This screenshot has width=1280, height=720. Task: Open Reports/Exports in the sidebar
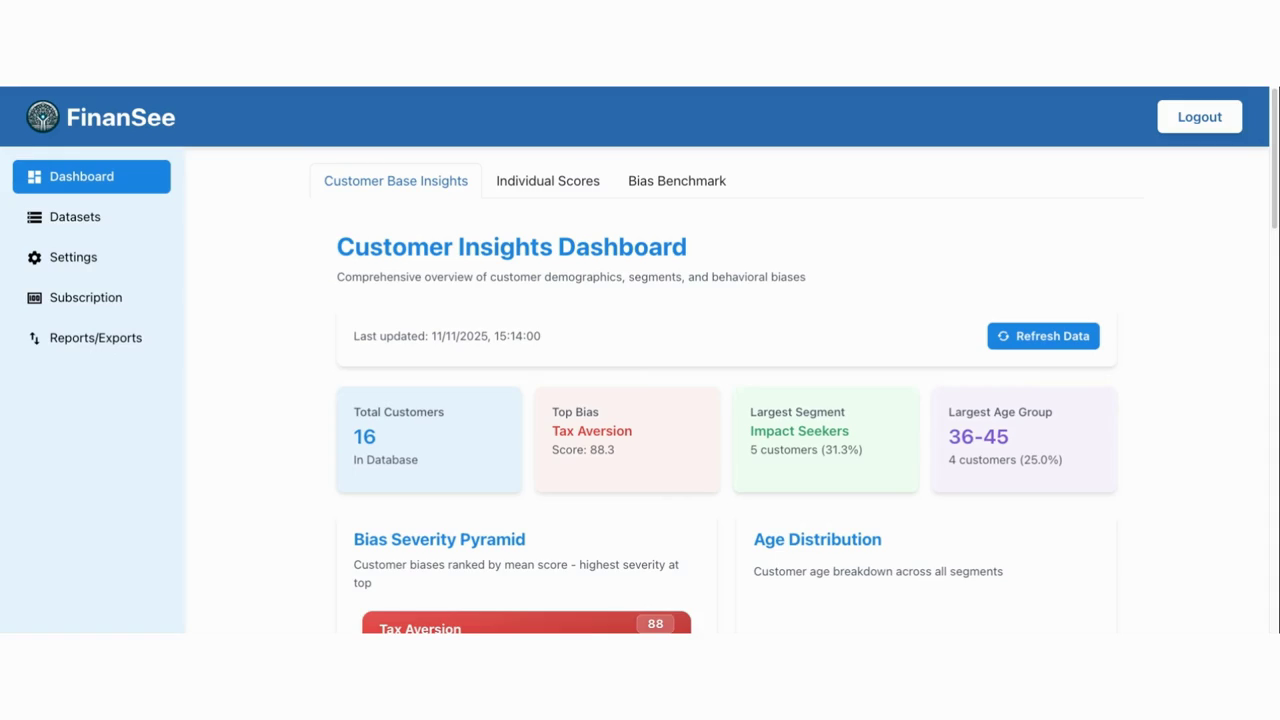pos(96,338)
